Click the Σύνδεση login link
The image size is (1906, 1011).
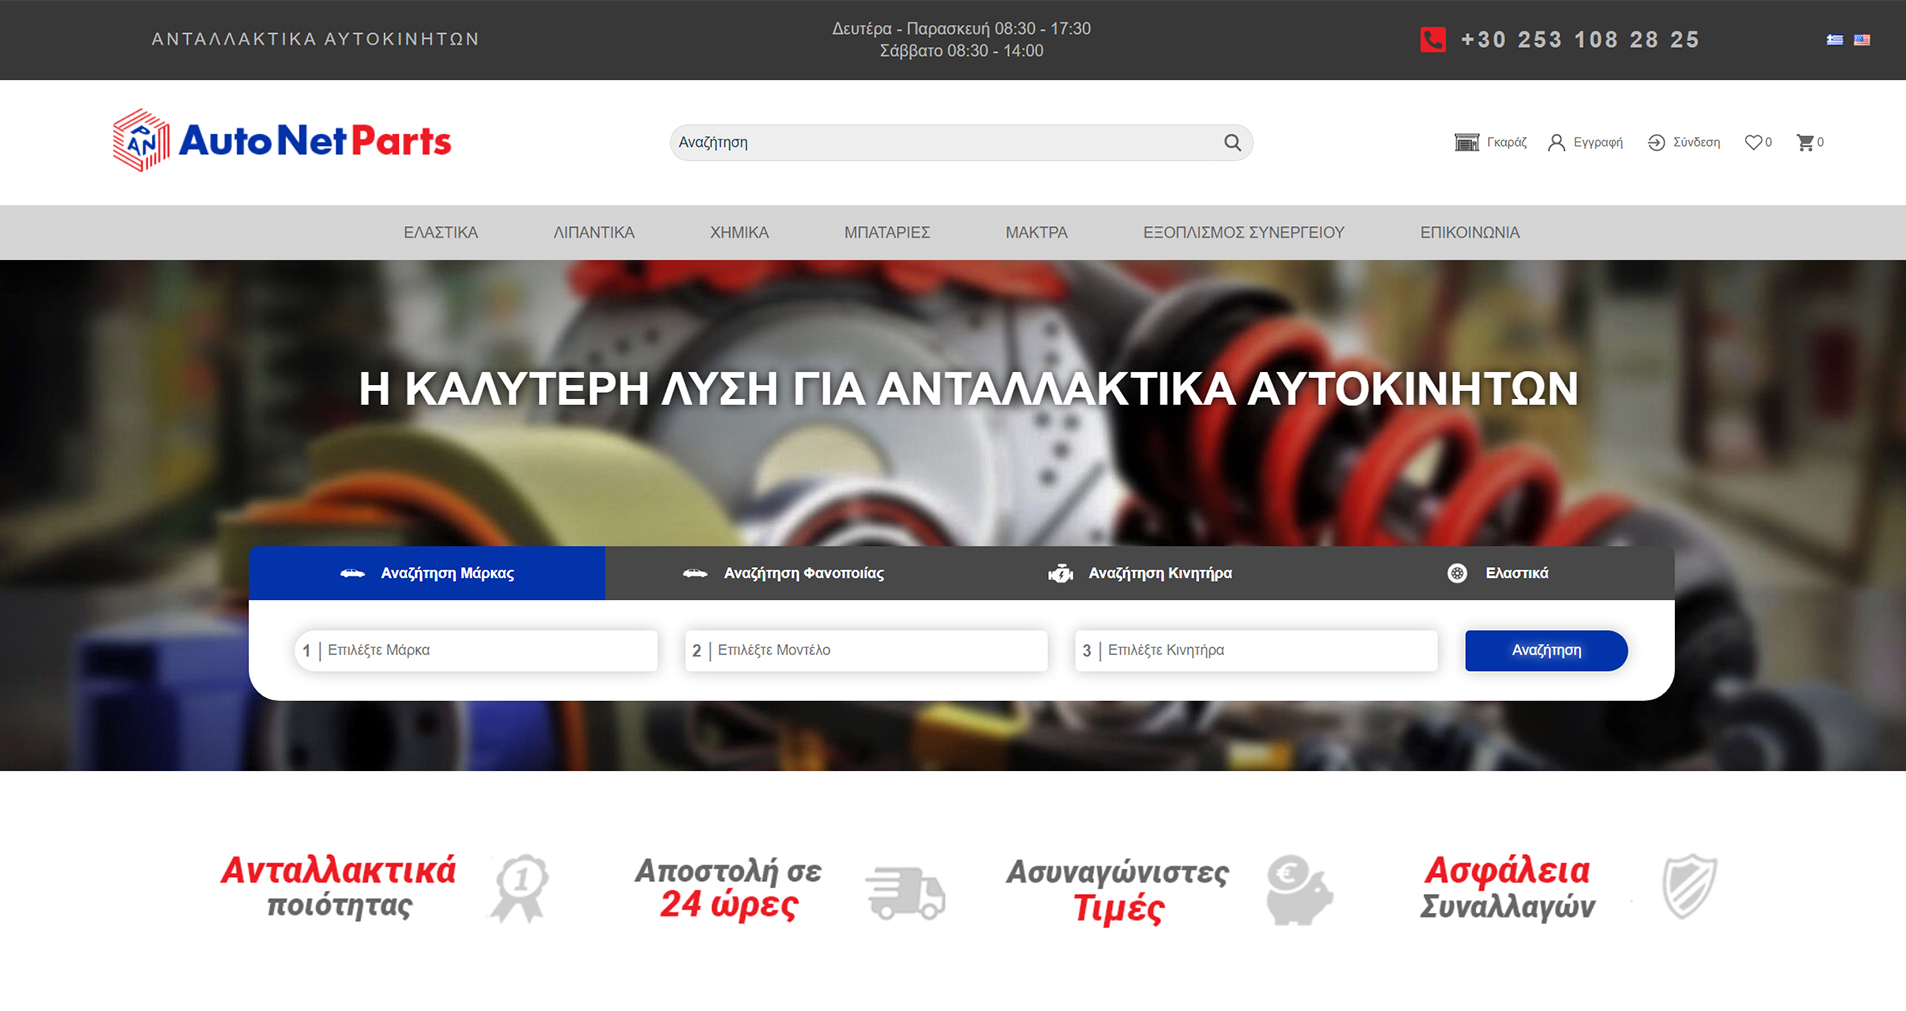click(x=1684, y=143)
